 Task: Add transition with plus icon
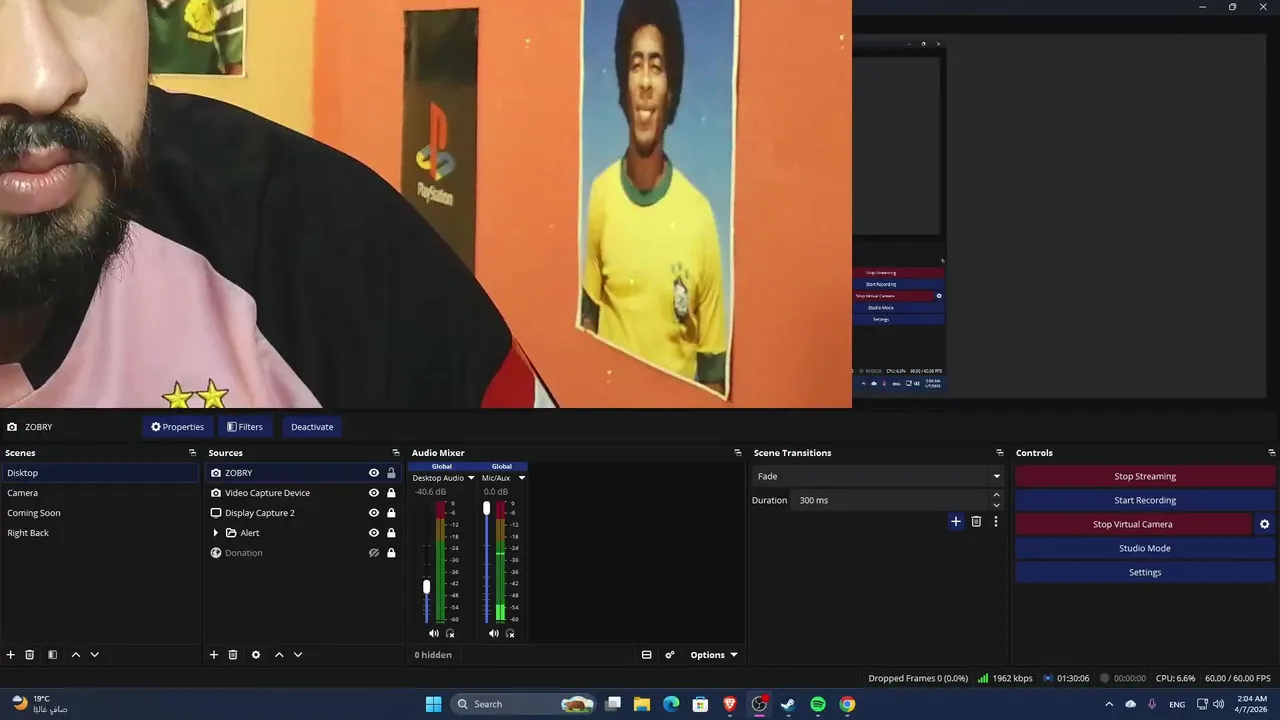[956, 521]
